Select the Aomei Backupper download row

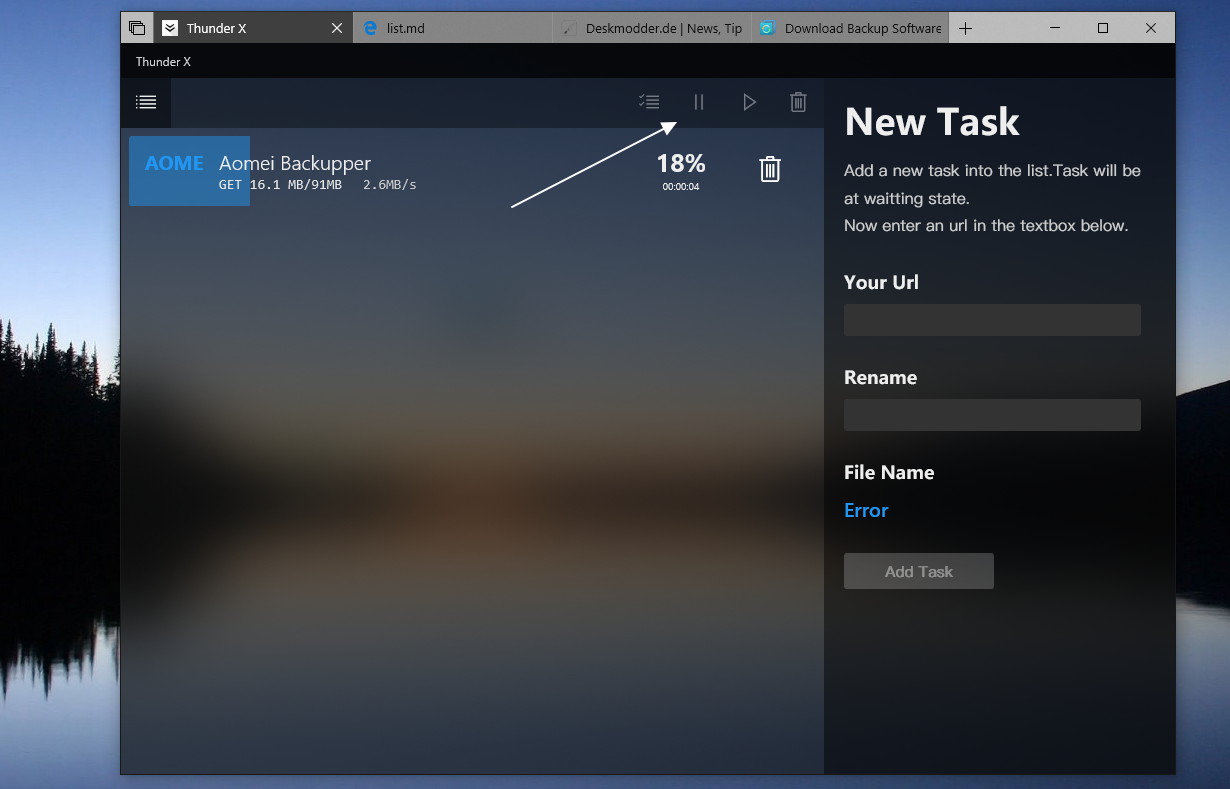click(471, 171)
